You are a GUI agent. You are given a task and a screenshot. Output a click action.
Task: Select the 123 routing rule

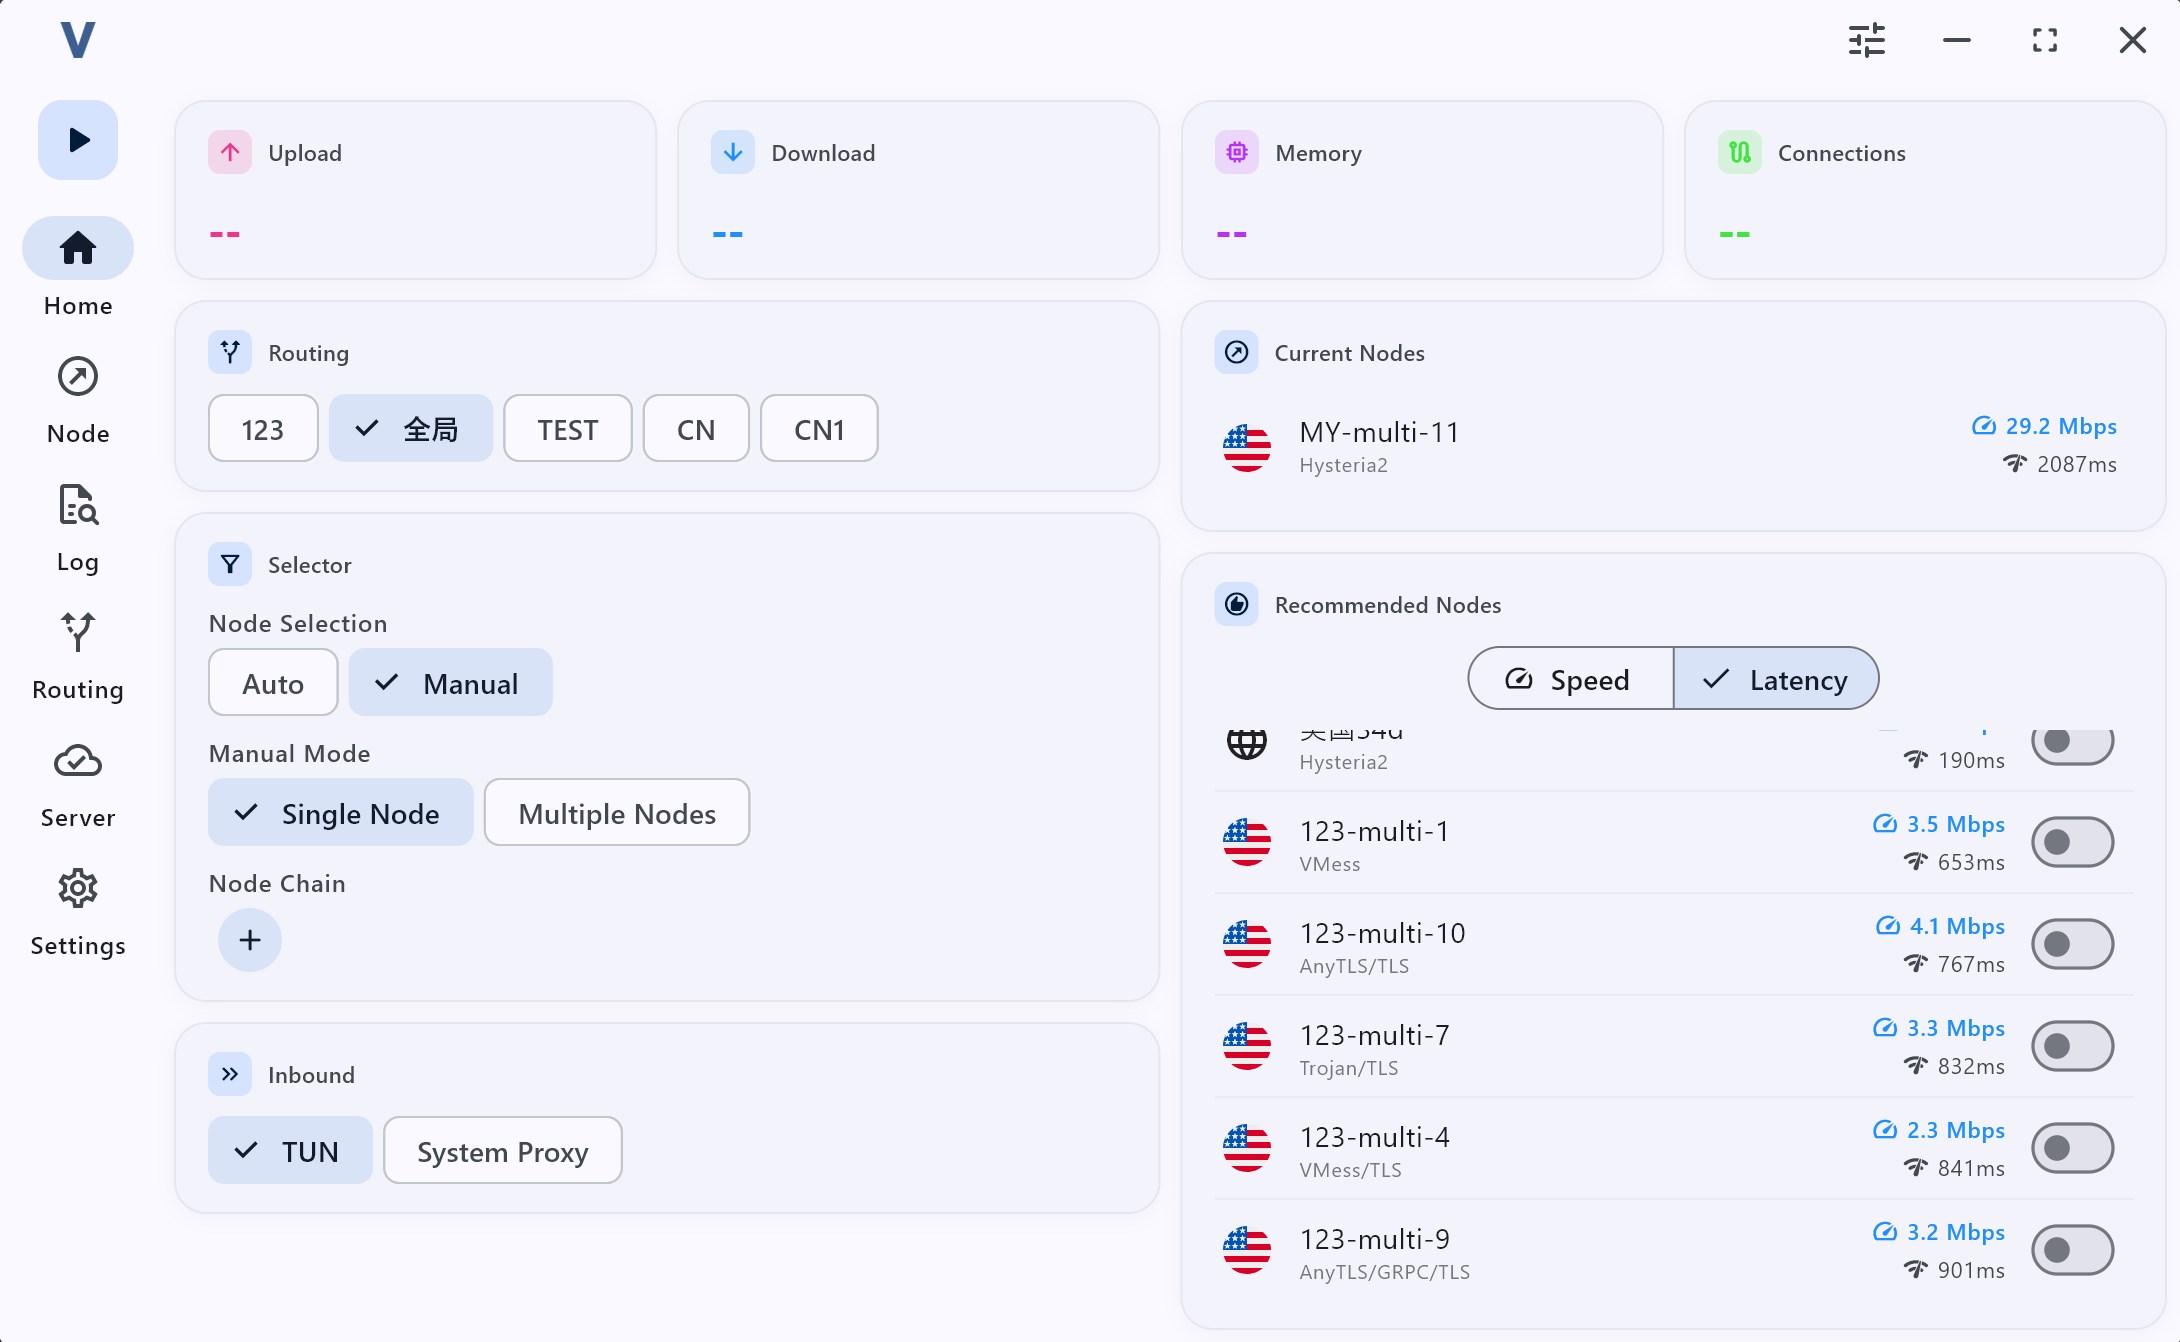coord(263,429)
